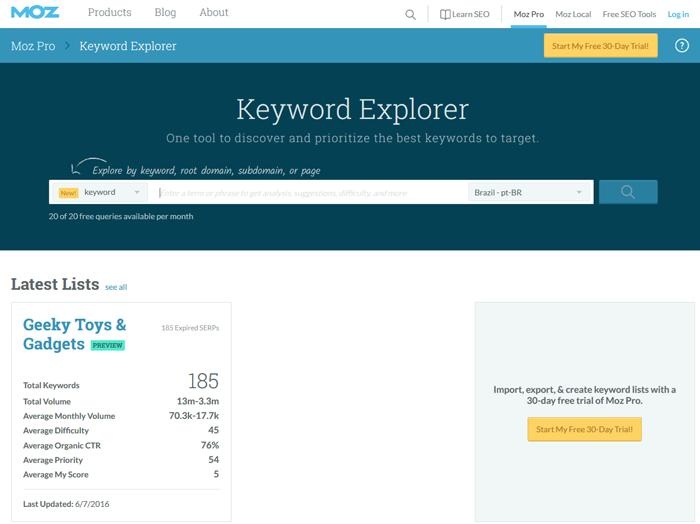Run the keyword search with magnifier button
700x524 pixels.
pyautogui.click(x=628, y=192)
